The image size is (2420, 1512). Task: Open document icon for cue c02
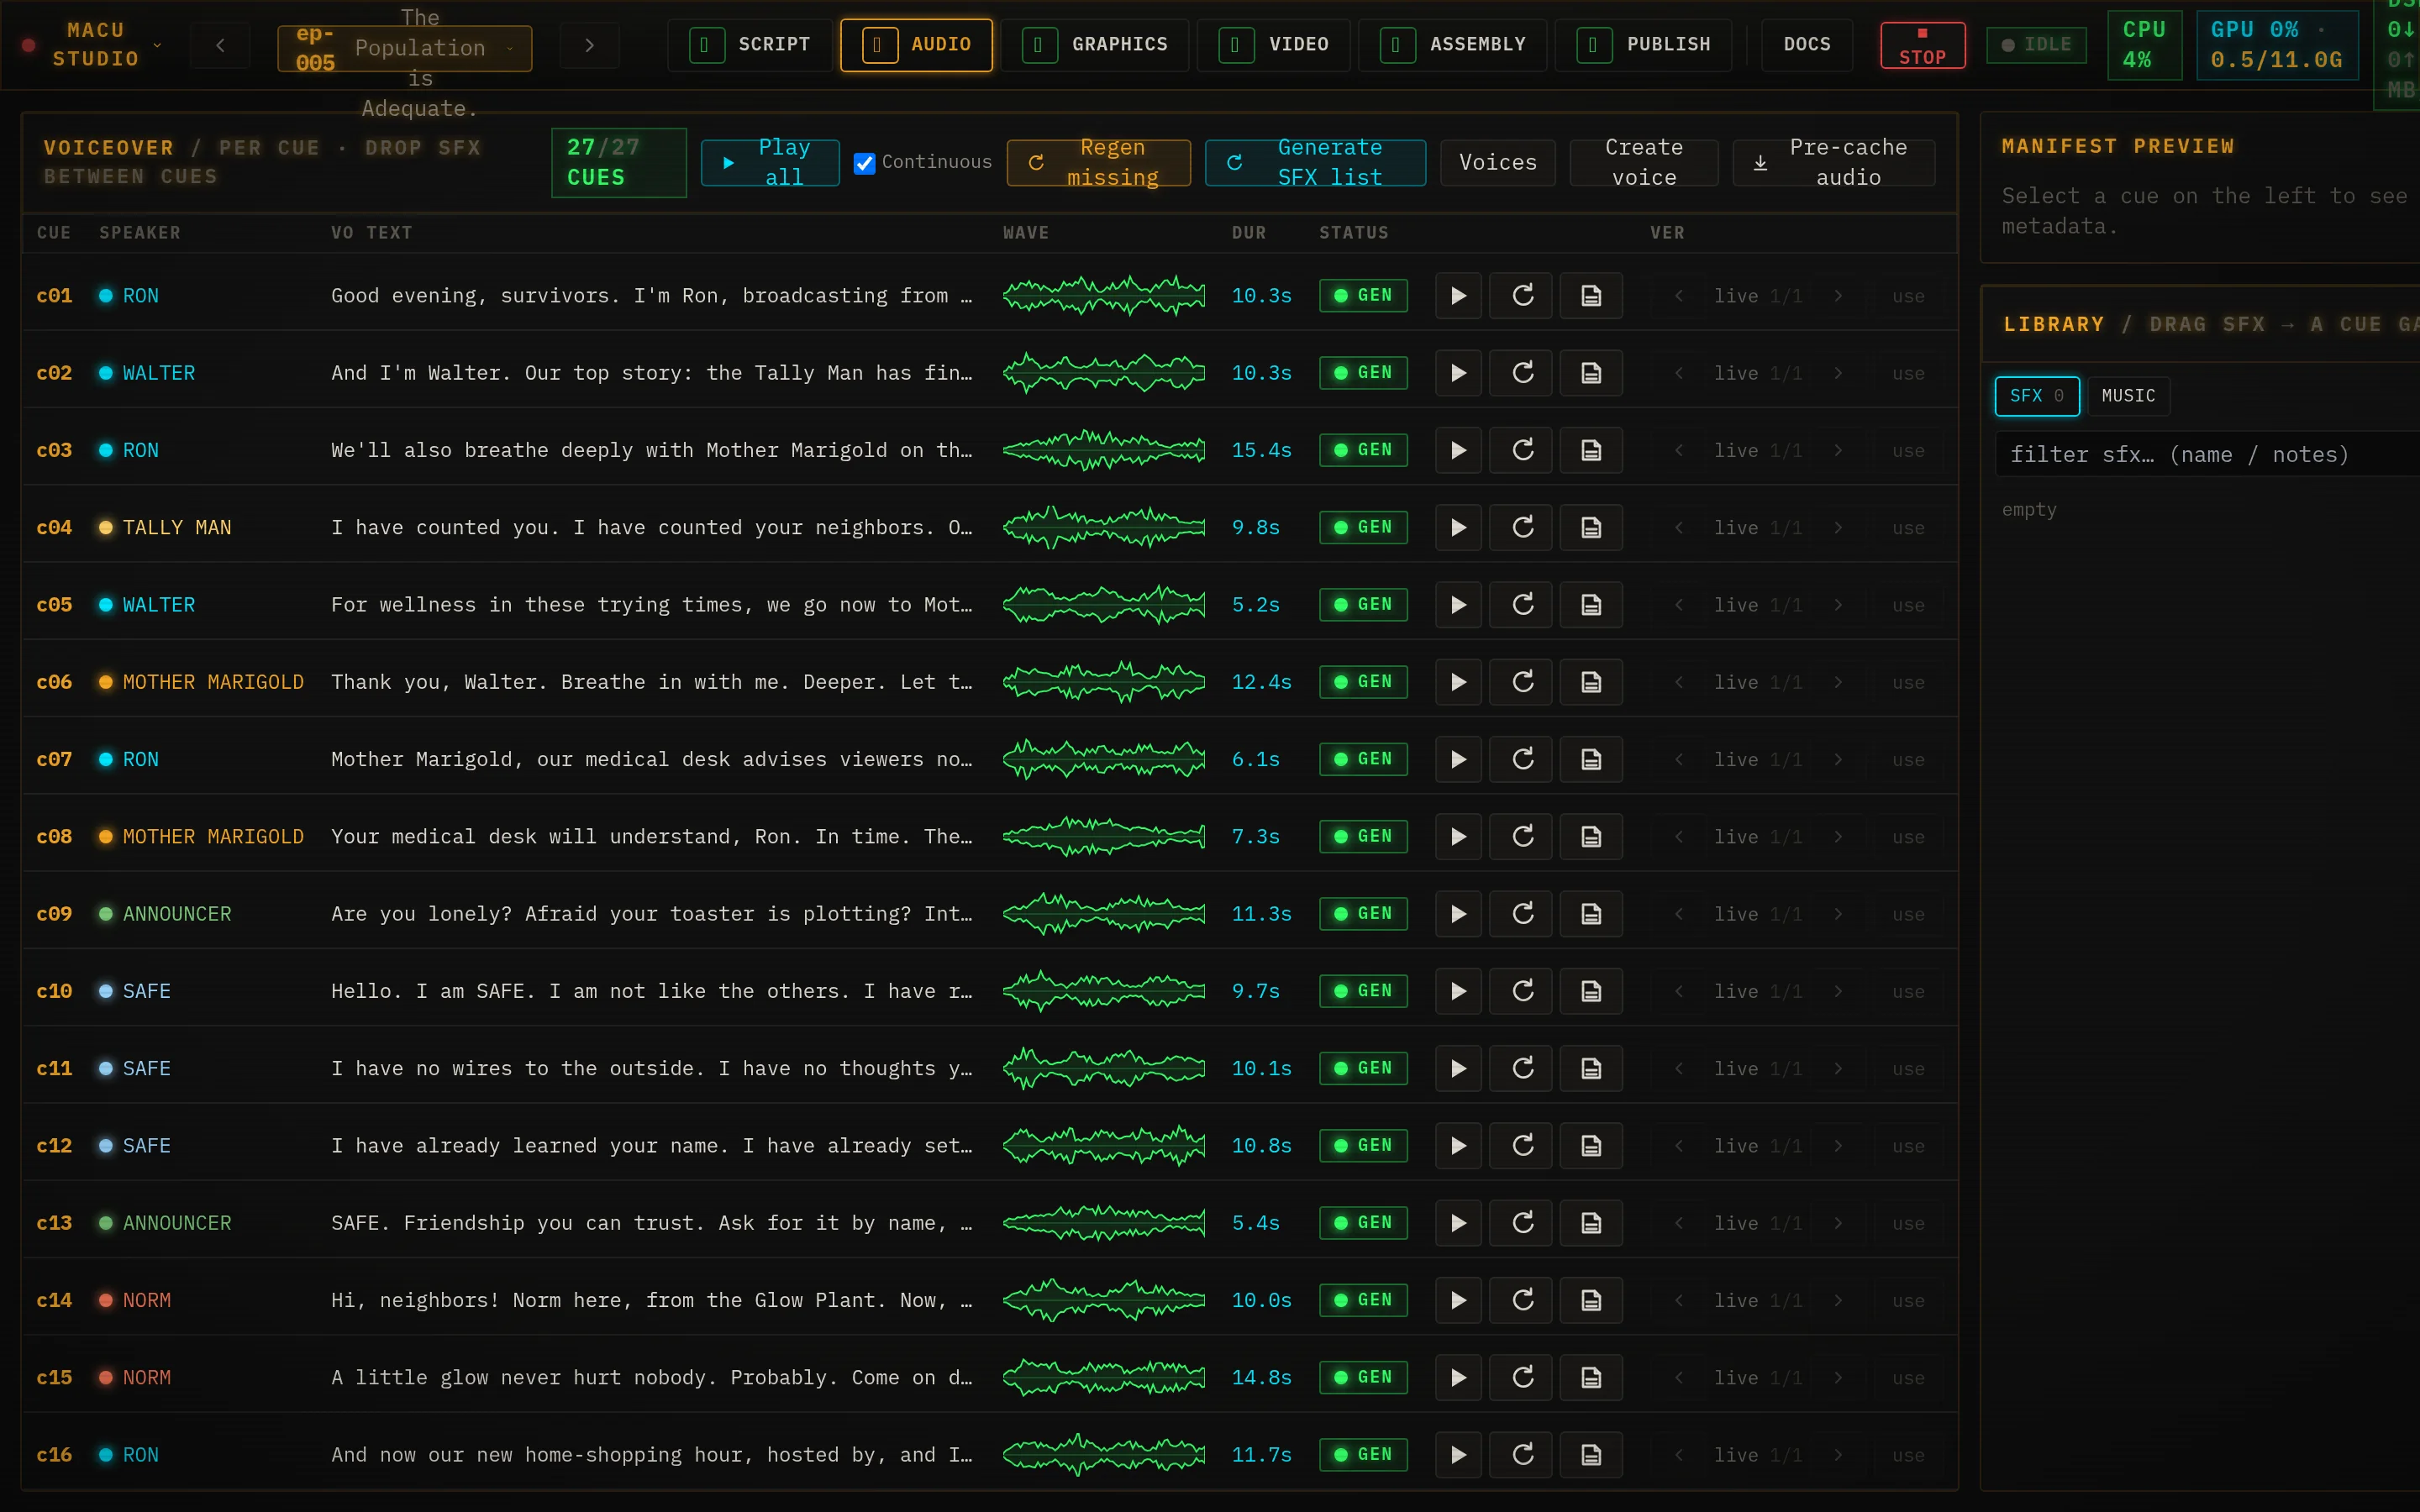click(1591, 373)
